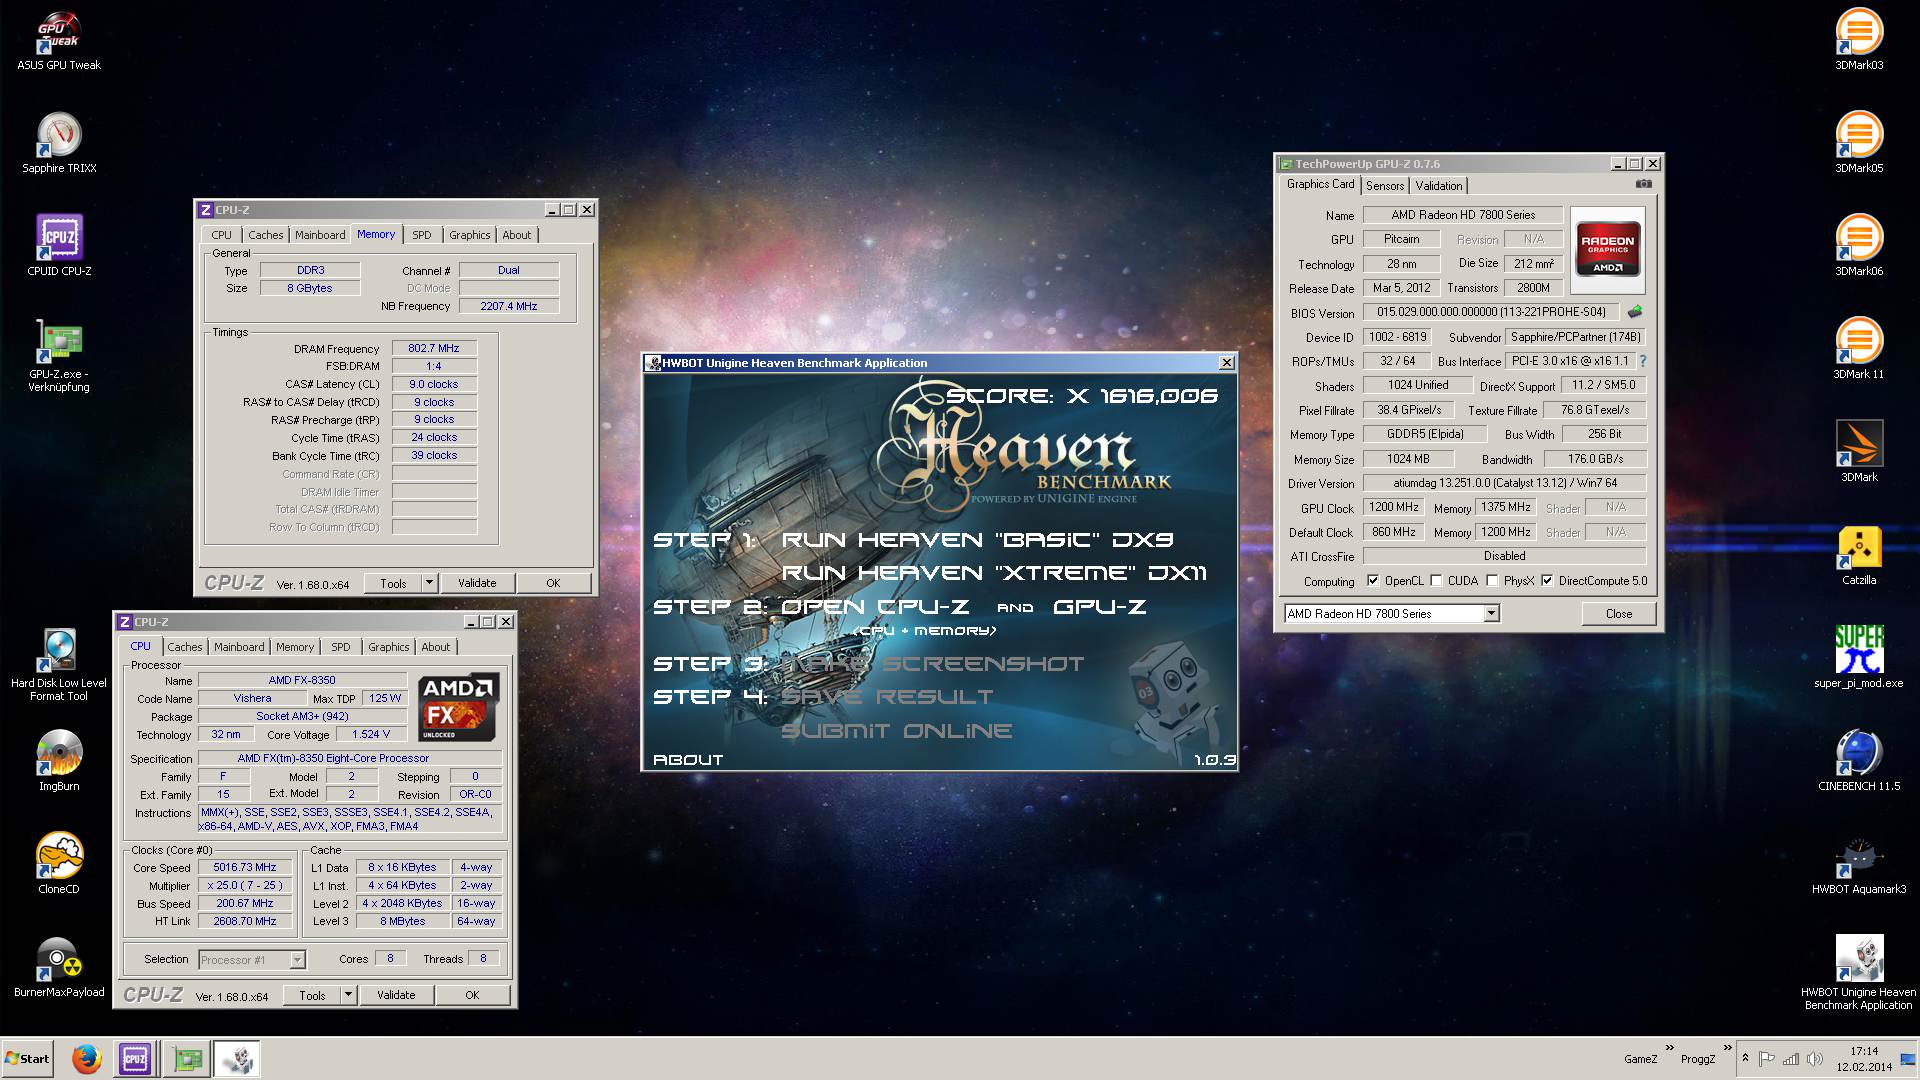Screen dimensions: 1920x1080
Task: Toggle the PhysX checkbox in GPU-Z
Action: (x=1492, y=581)
